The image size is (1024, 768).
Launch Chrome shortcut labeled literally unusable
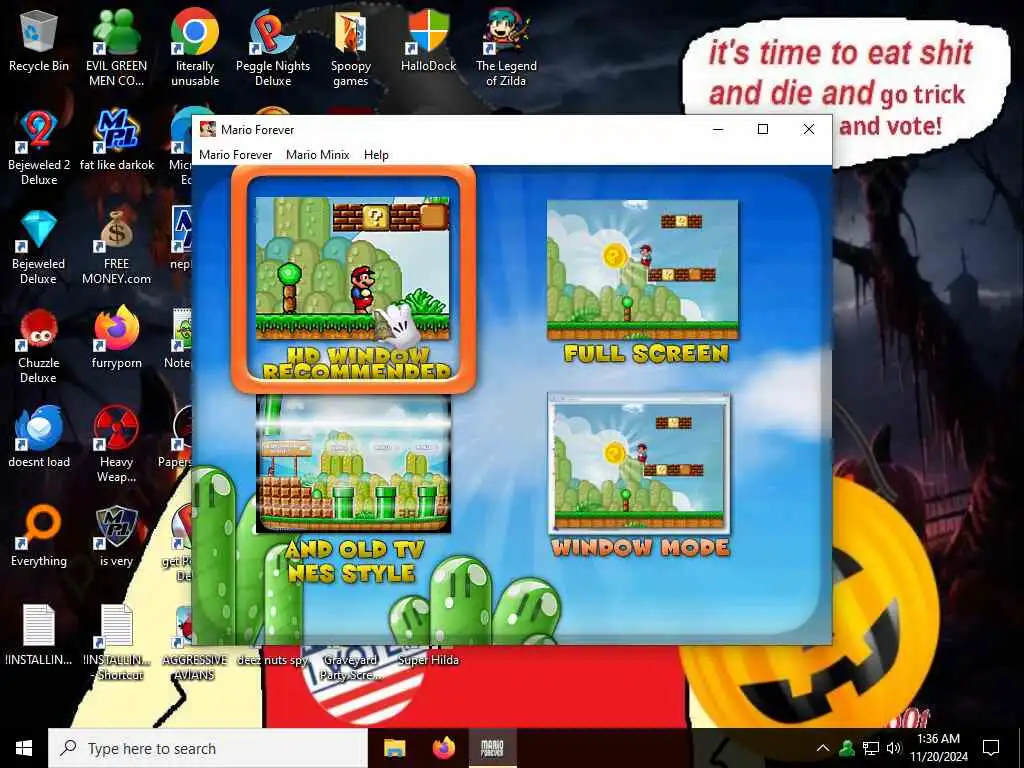(195, 49)
